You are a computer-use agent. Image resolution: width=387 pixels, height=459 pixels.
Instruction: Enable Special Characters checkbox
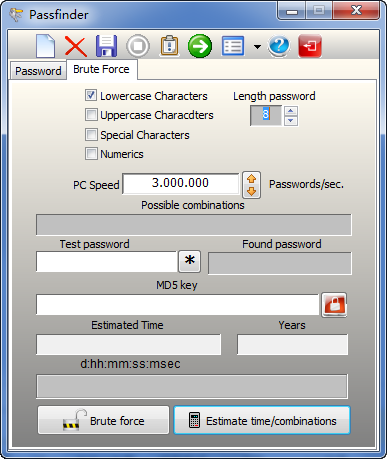pos(91,135)
